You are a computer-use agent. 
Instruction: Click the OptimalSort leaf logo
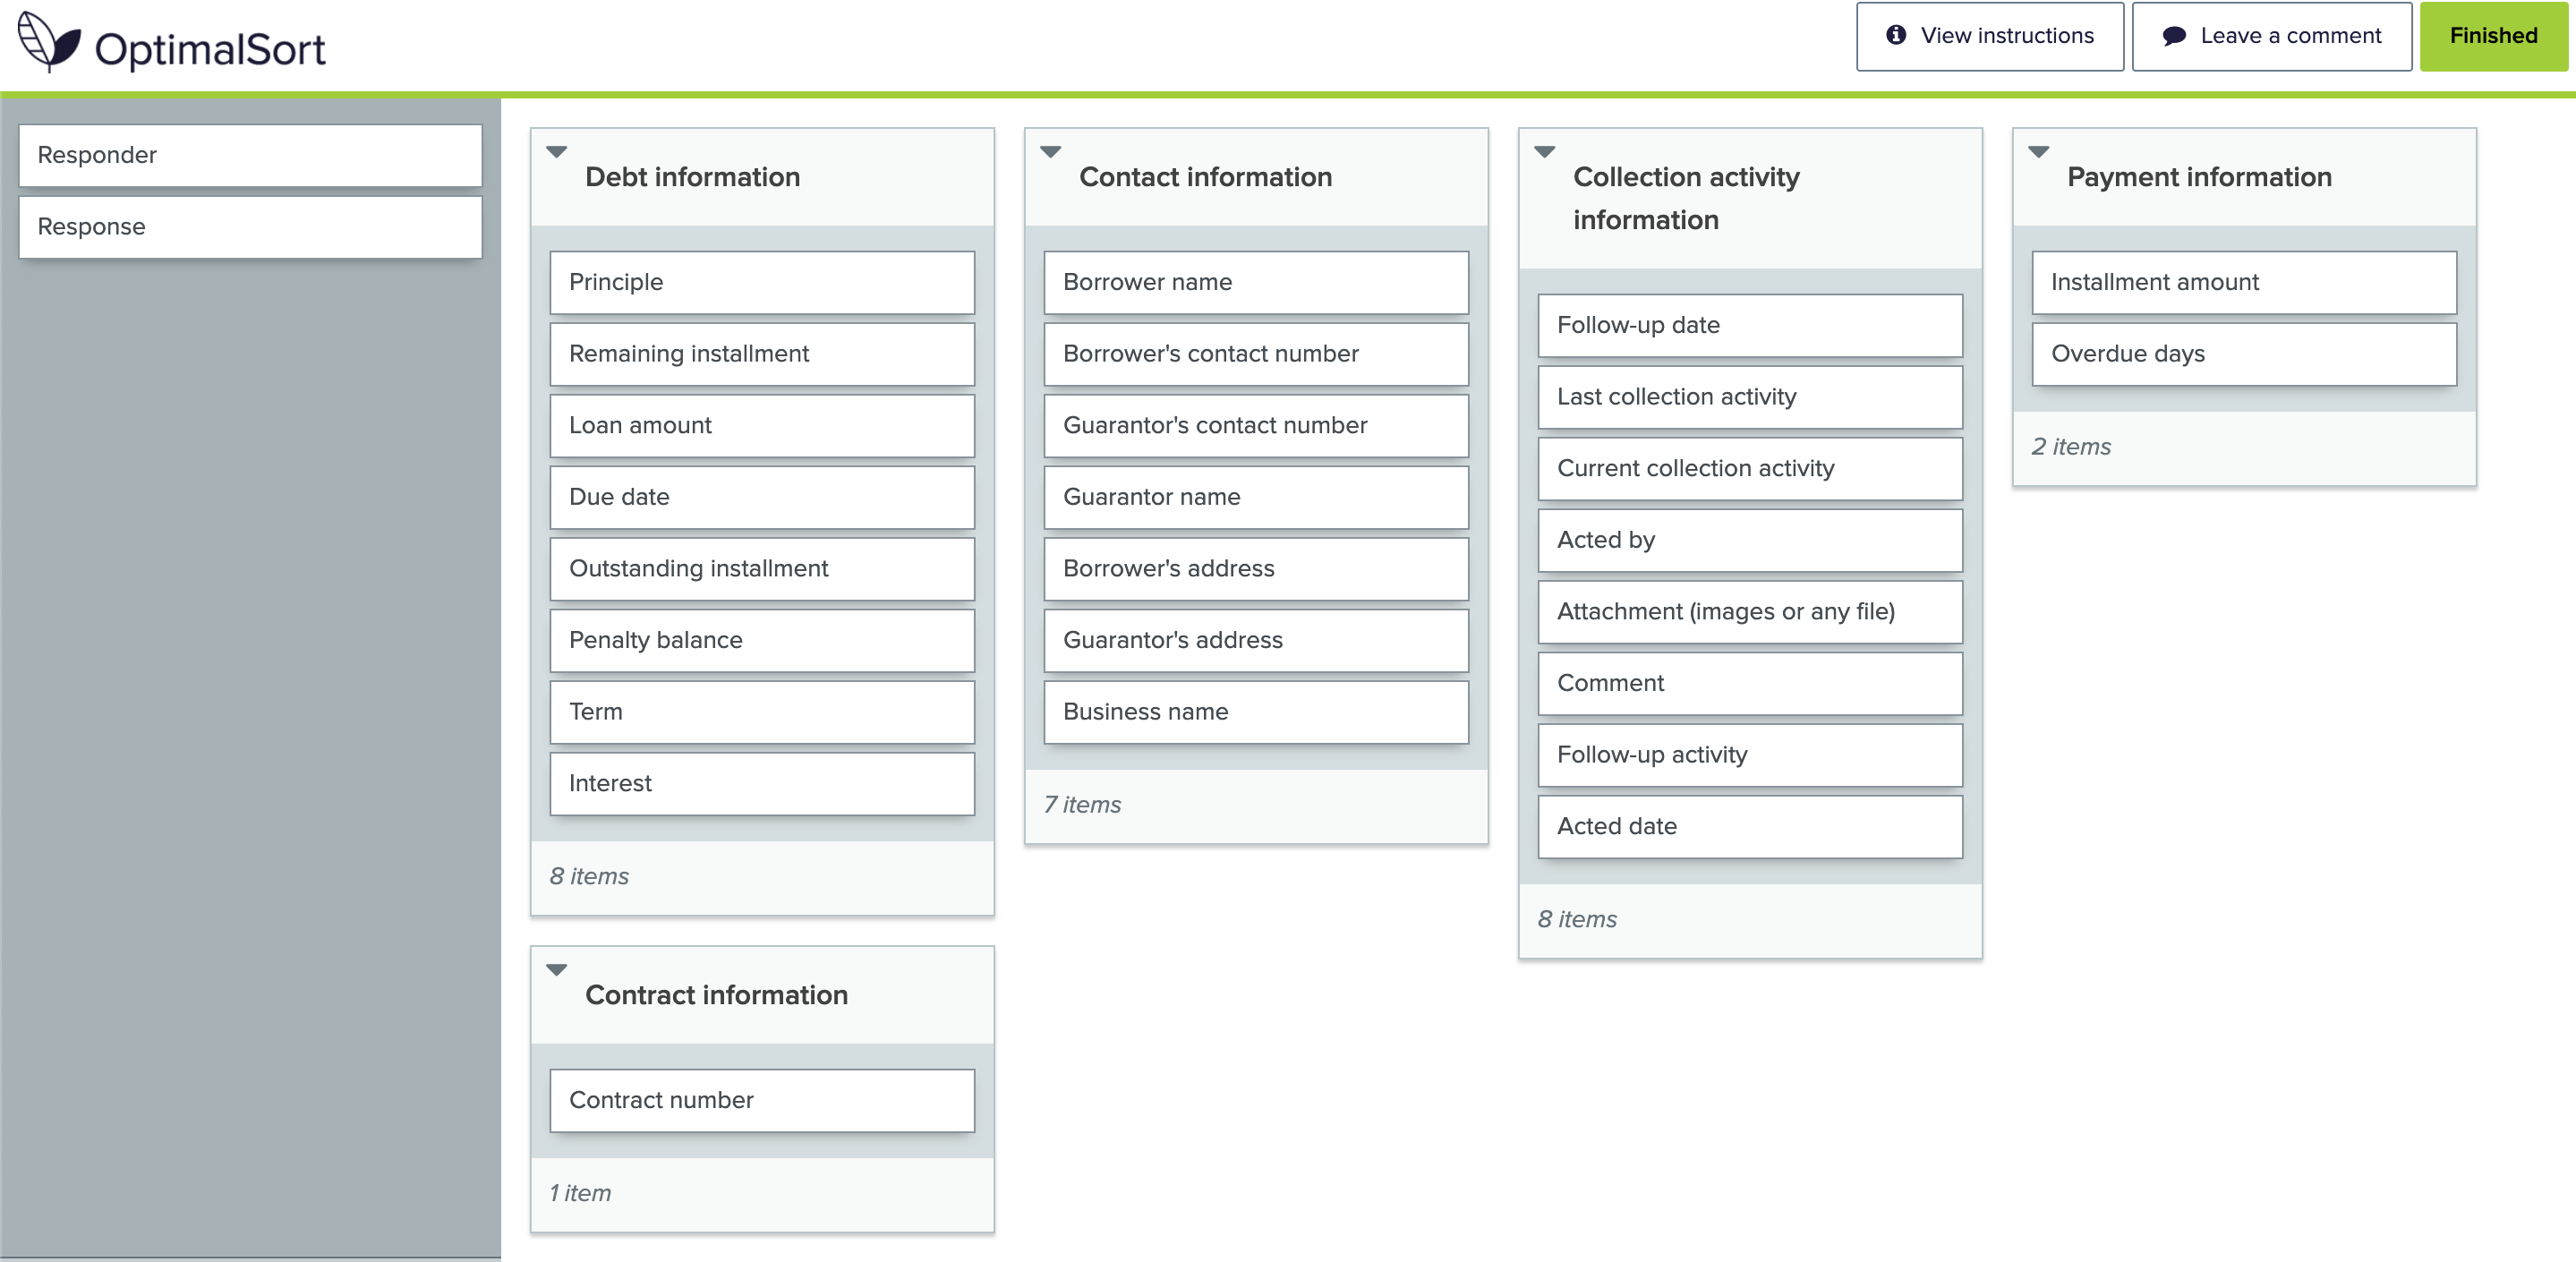point(48,41)
